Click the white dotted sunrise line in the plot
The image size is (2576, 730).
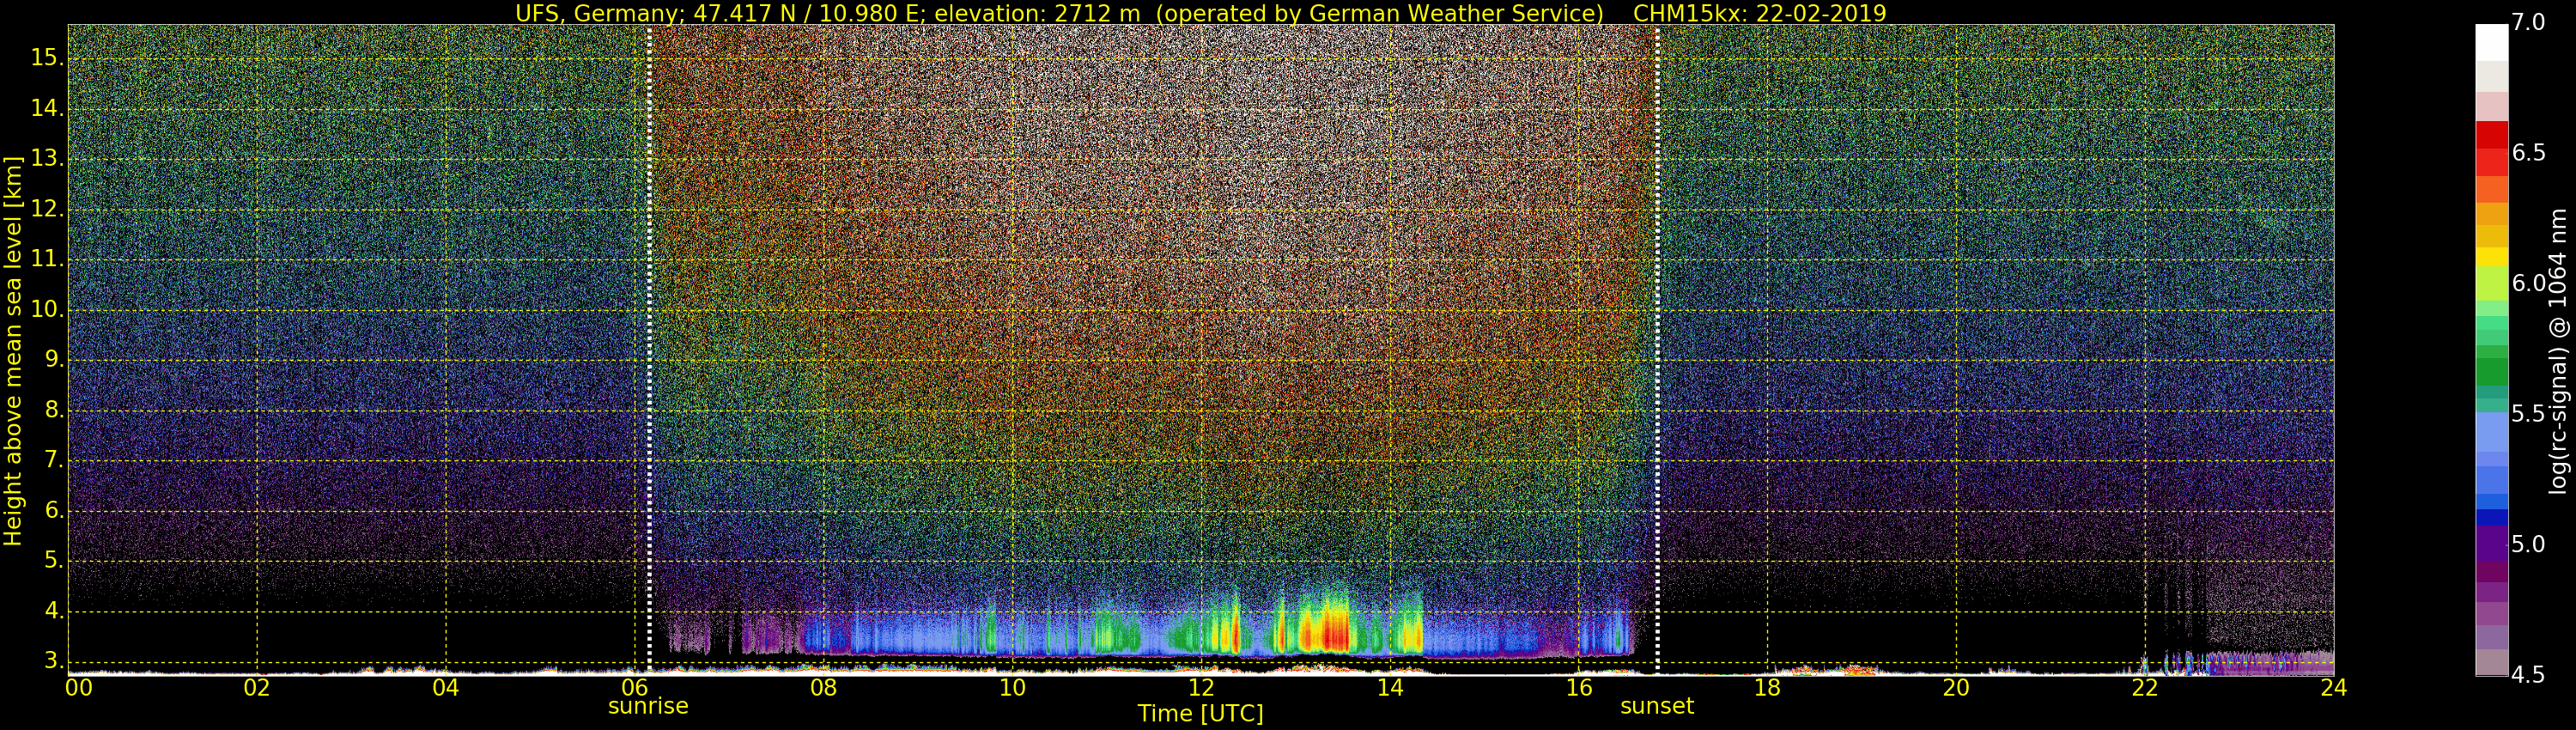[650, 350]
